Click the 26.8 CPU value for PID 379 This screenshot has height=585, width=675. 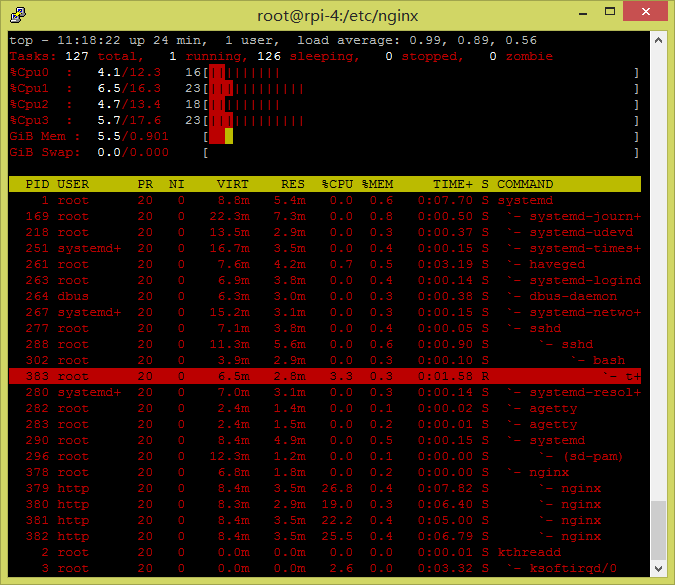pyautogui.click(x=338, y=488)
